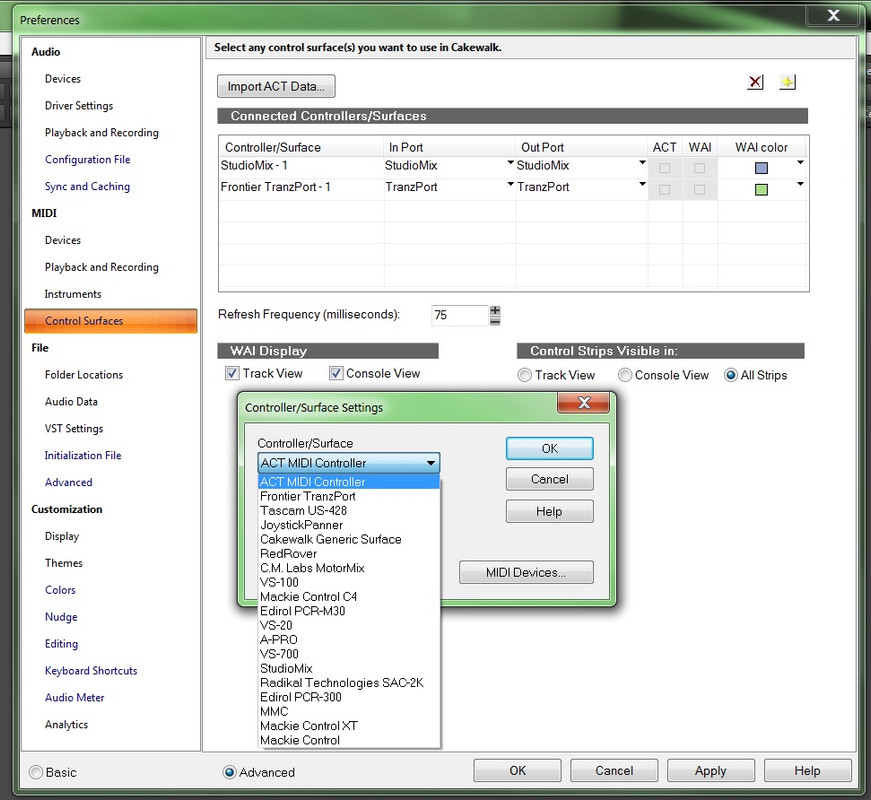This screenshot has height=800, width=871.
Task: Open WAI color dropdown for StudioMix row
Action: pos(800,163)
